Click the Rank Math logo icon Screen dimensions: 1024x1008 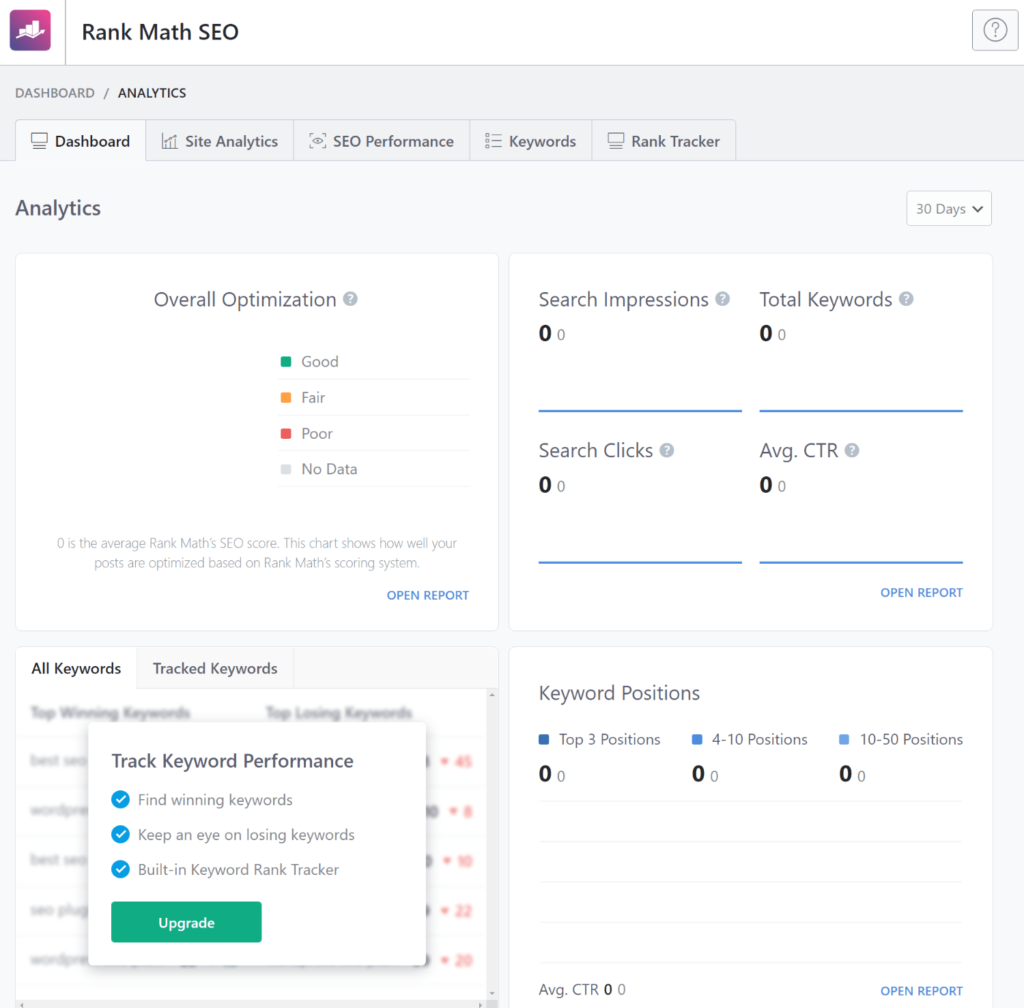tap(30, 30)
